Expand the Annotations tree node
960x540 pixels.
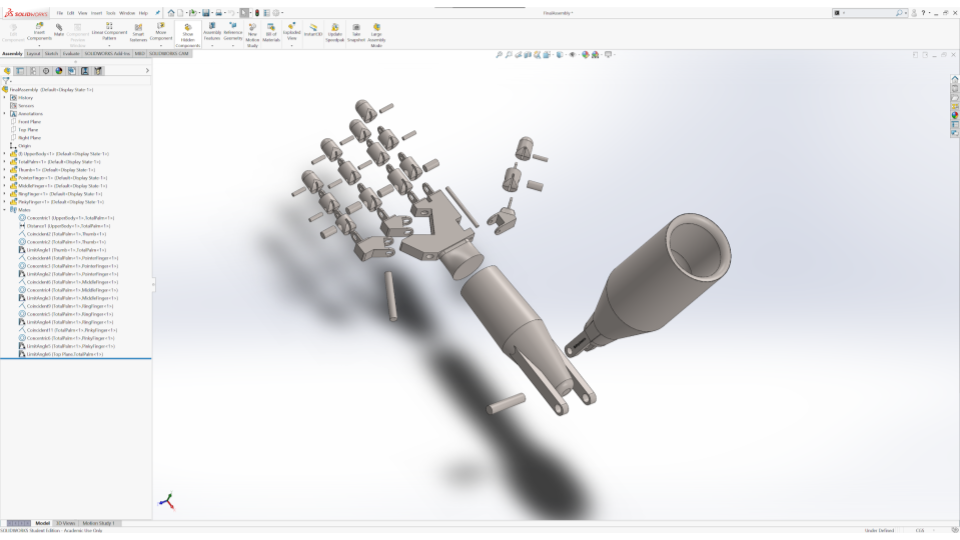coord(4,114)
